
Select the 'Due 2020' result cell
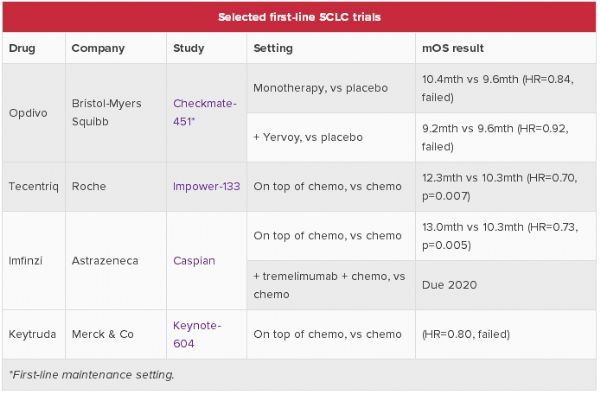point(506,285)
